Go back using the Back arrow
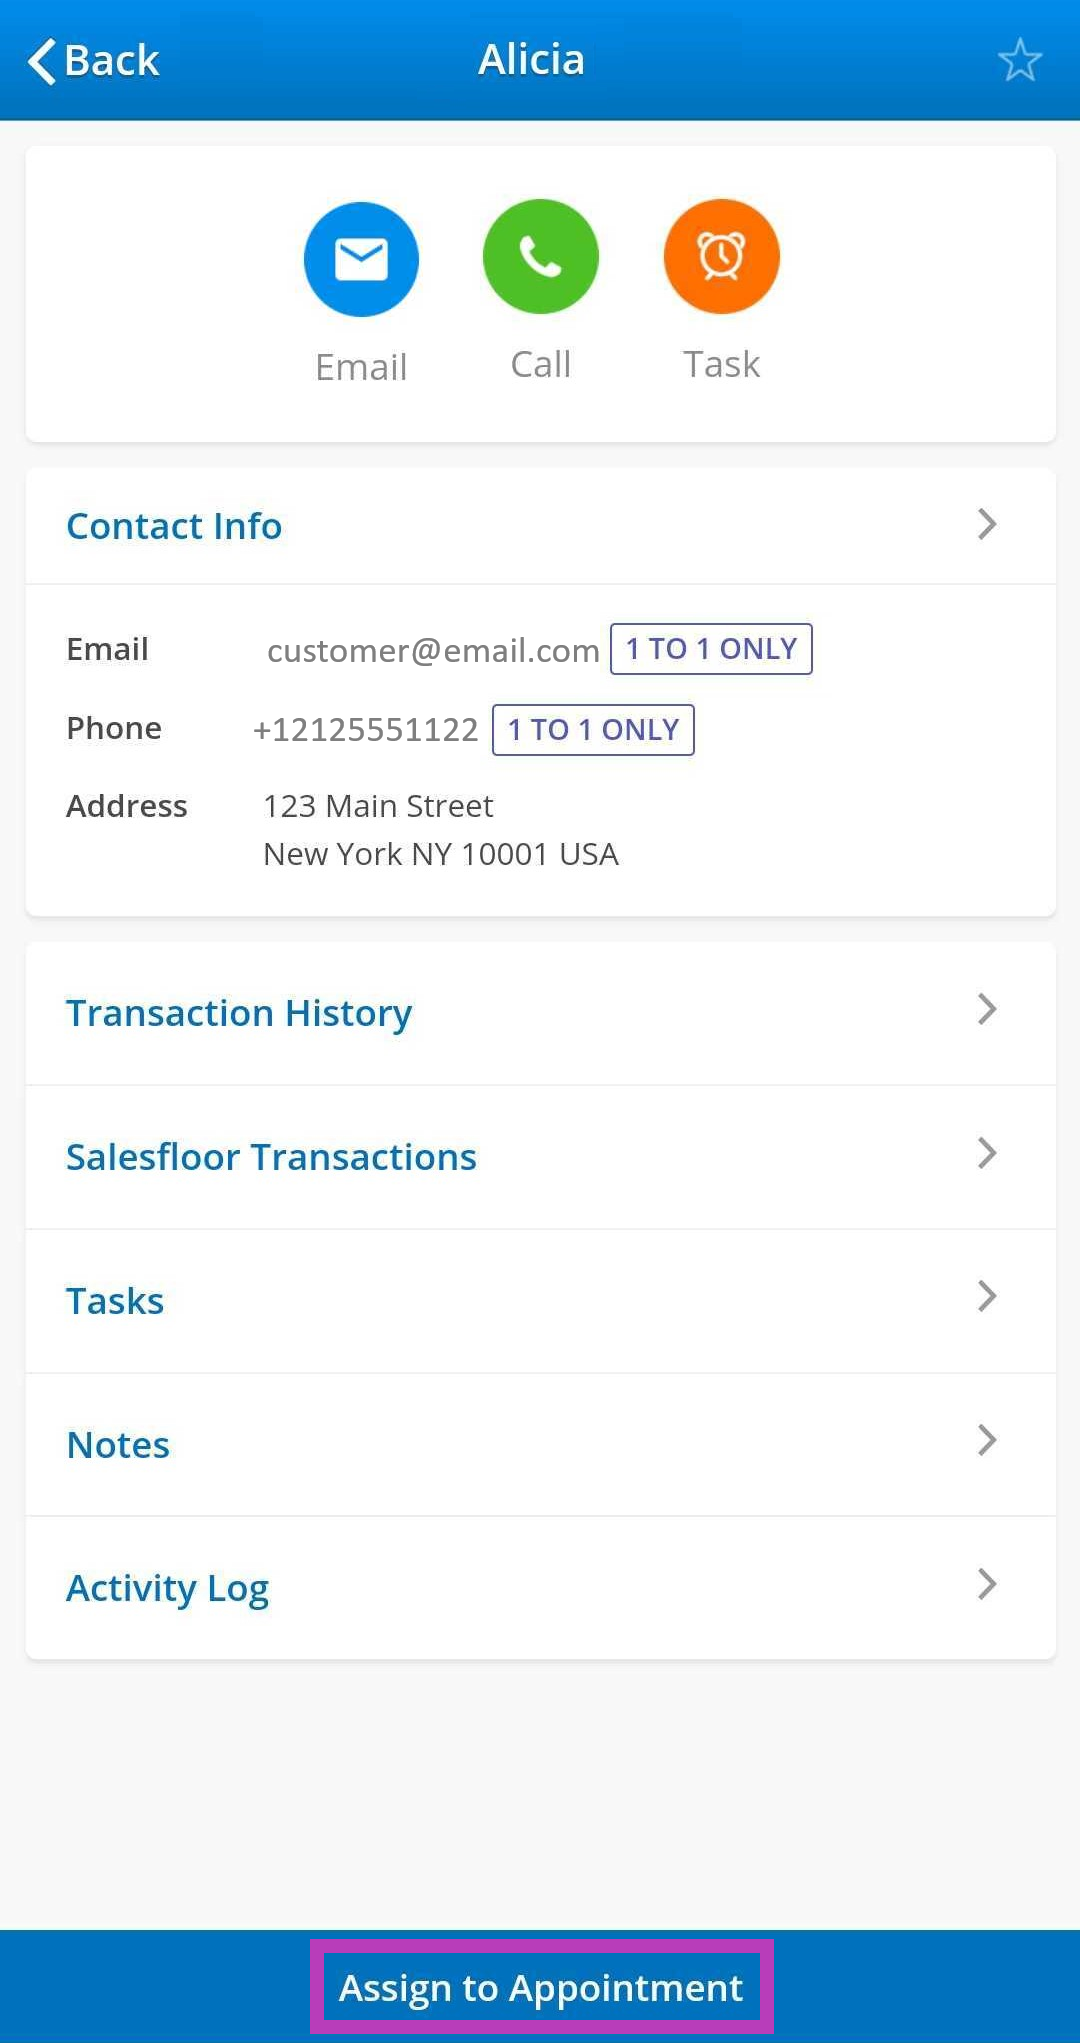The height and width of the screenshot is (2043, 1080). pos(93,60)
